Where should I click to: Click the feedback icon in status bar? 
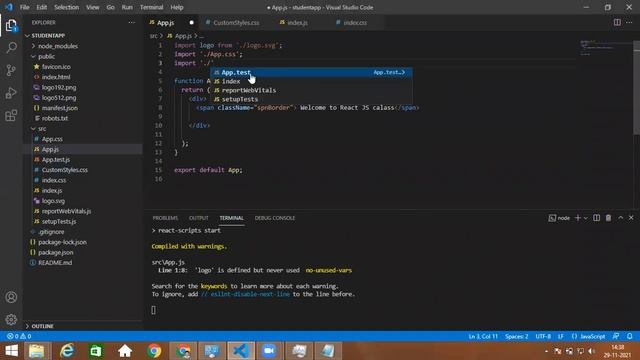click(616, 336)
